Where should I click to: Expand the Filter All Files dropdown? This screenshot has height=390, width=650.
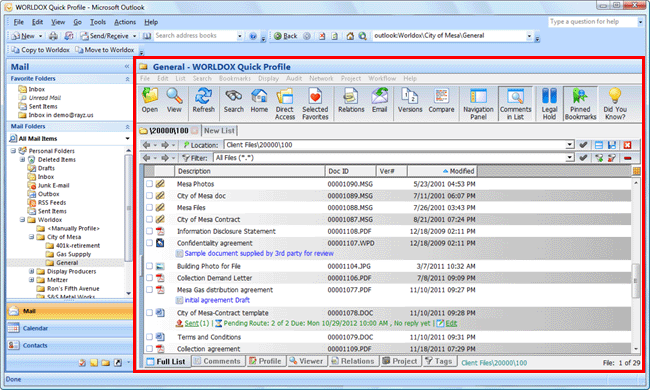[570, 157]
